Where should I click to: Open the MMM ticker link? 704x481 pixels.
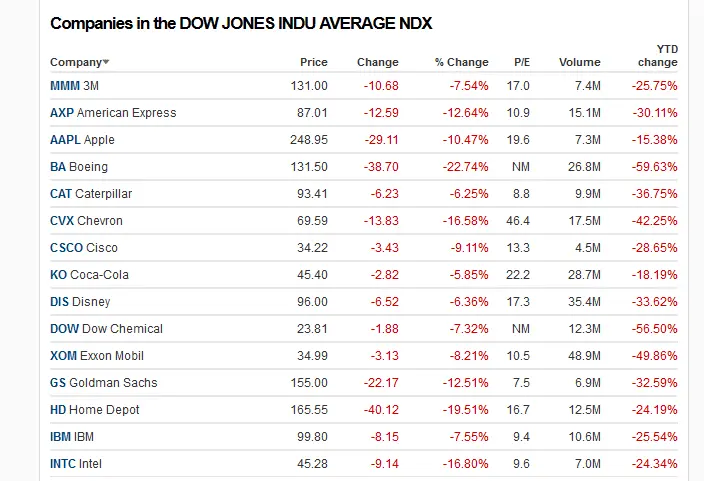[64, 86]
